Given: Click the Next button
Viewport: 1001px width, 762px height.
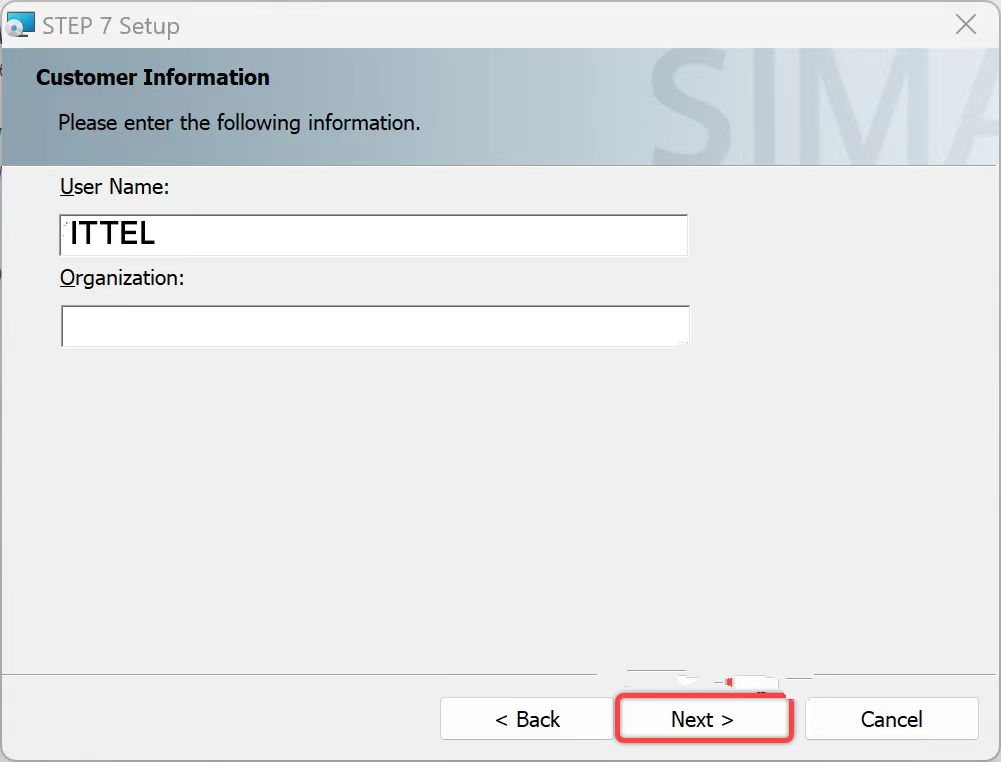Looking at the screenshot, I should [x=703, y=719].
